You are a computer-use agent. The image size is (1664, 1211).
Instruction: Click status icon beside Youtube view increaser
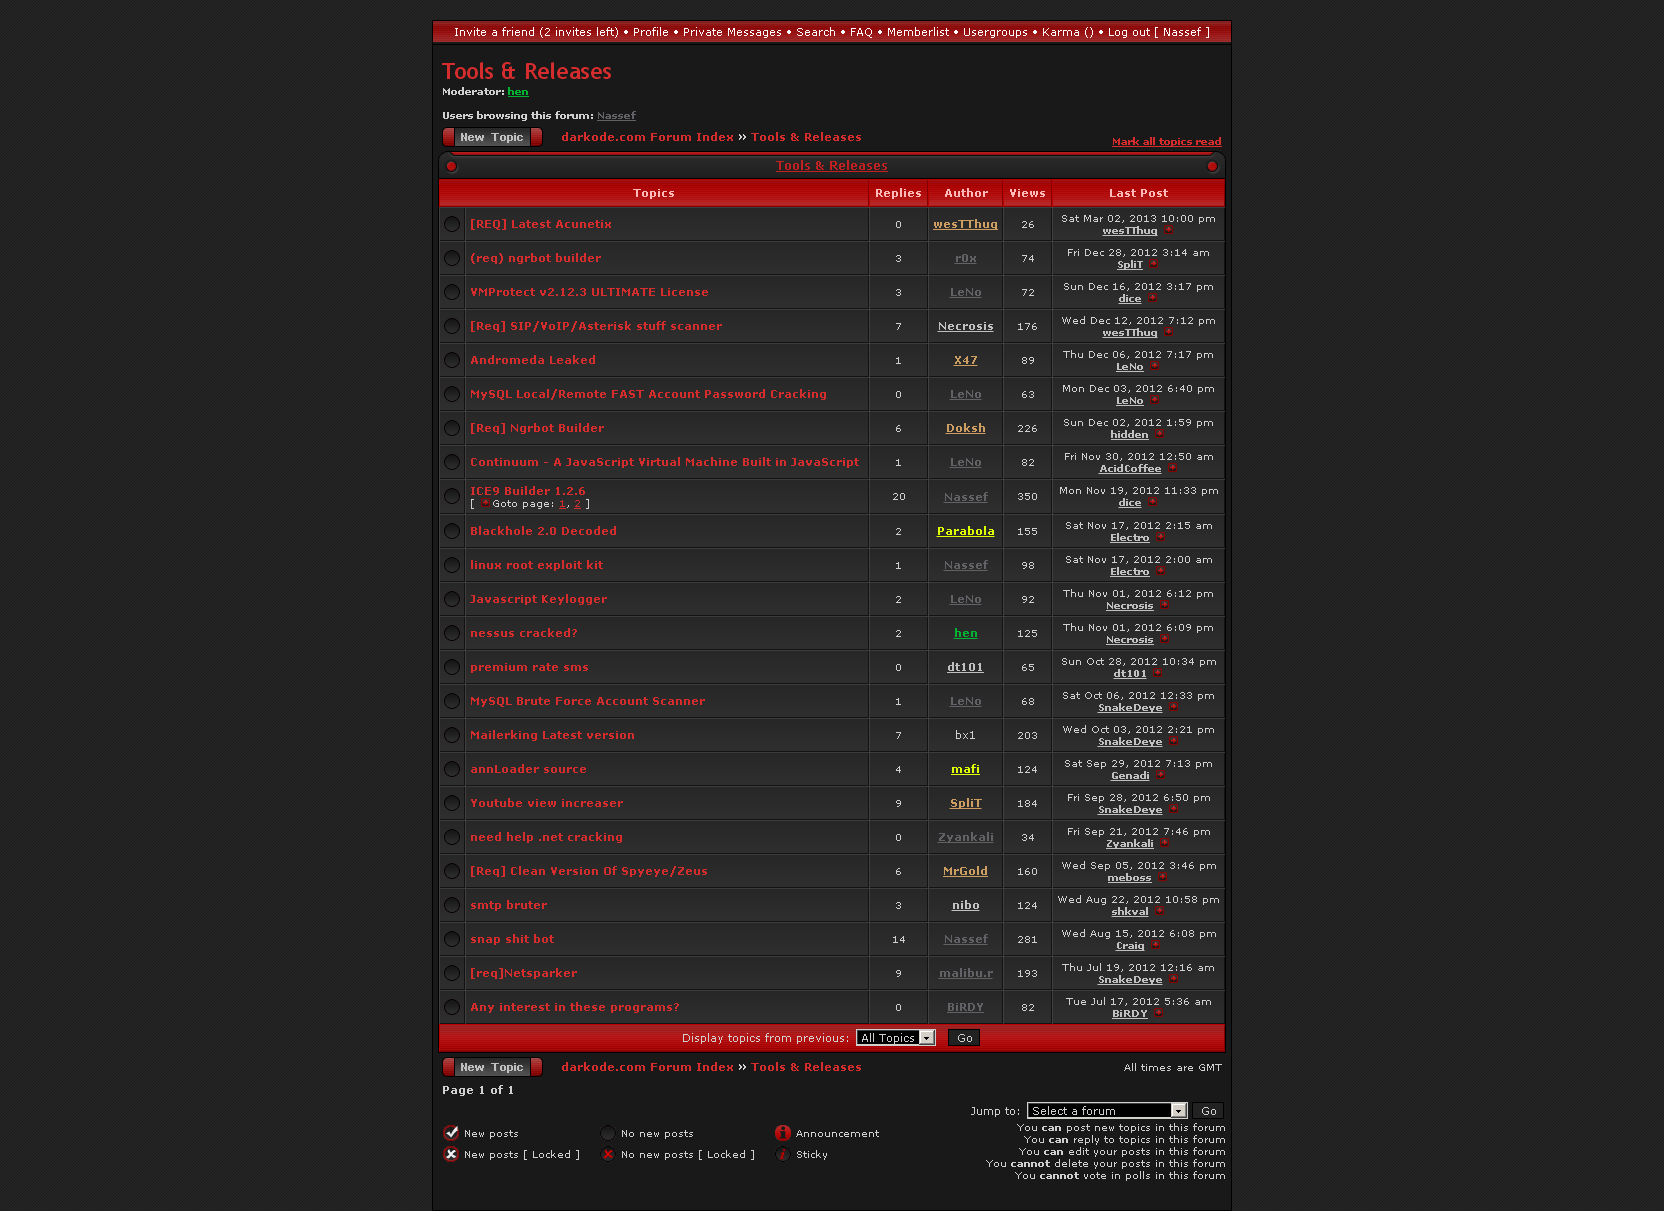[452, 803]
